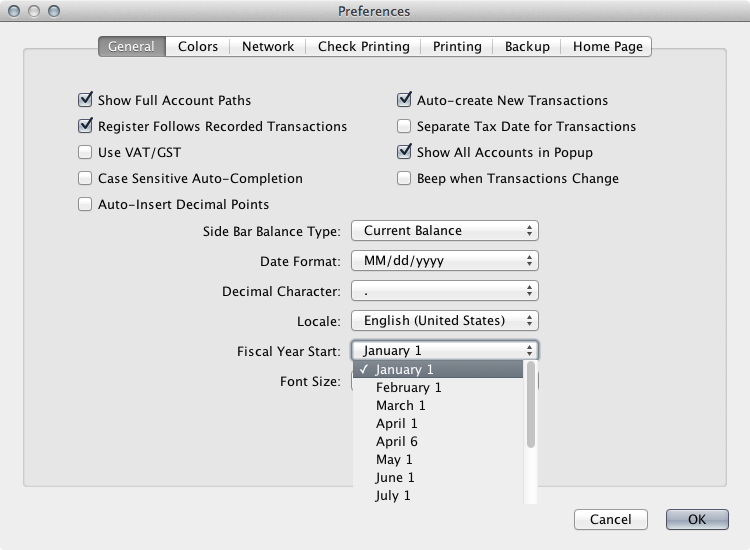Select July 1 as fiscal year start
The image size is (750, 550).
[393, 496]
